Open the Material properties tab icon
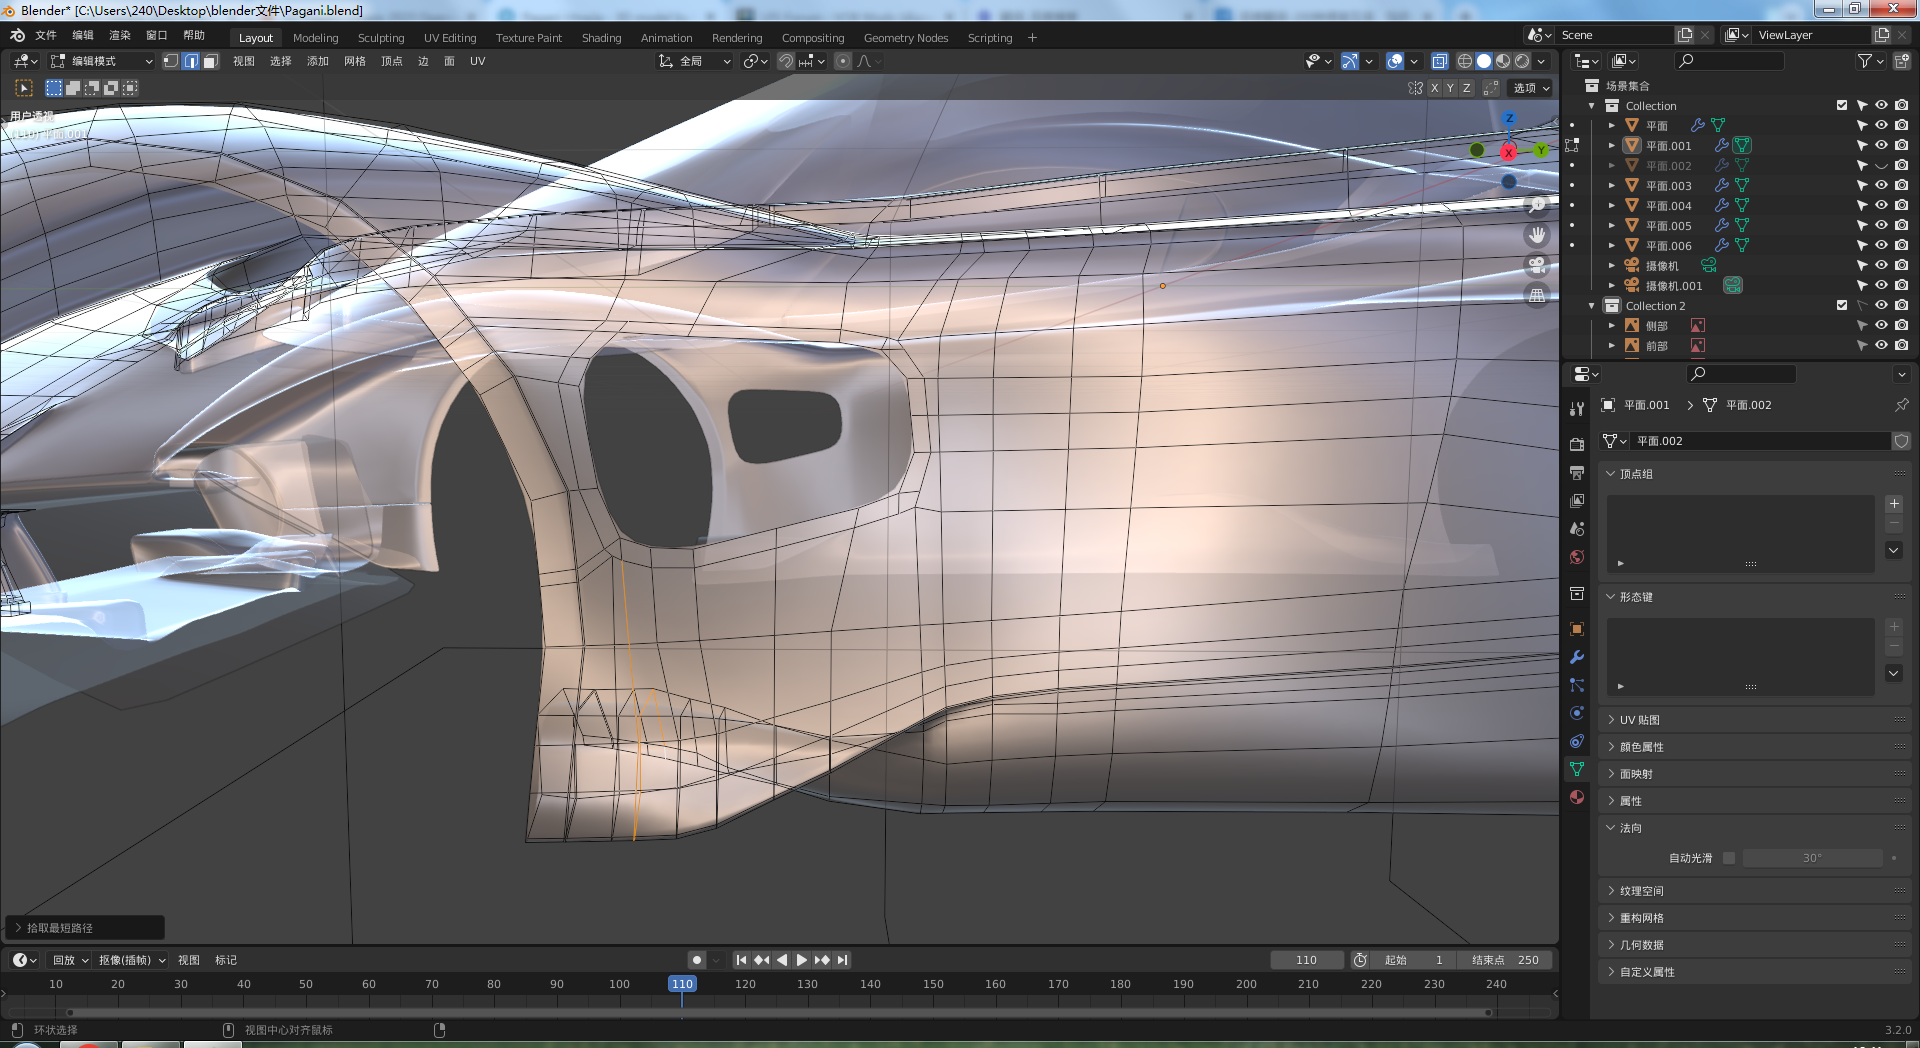Viewport: 1920px width, 1048px height. pos(1577,797)
